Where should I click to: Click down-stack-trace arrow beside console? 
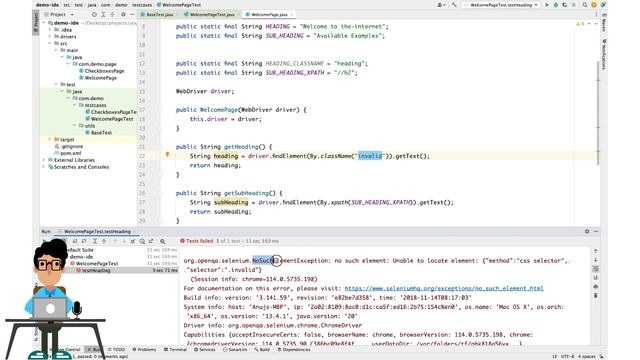point(596,260)
